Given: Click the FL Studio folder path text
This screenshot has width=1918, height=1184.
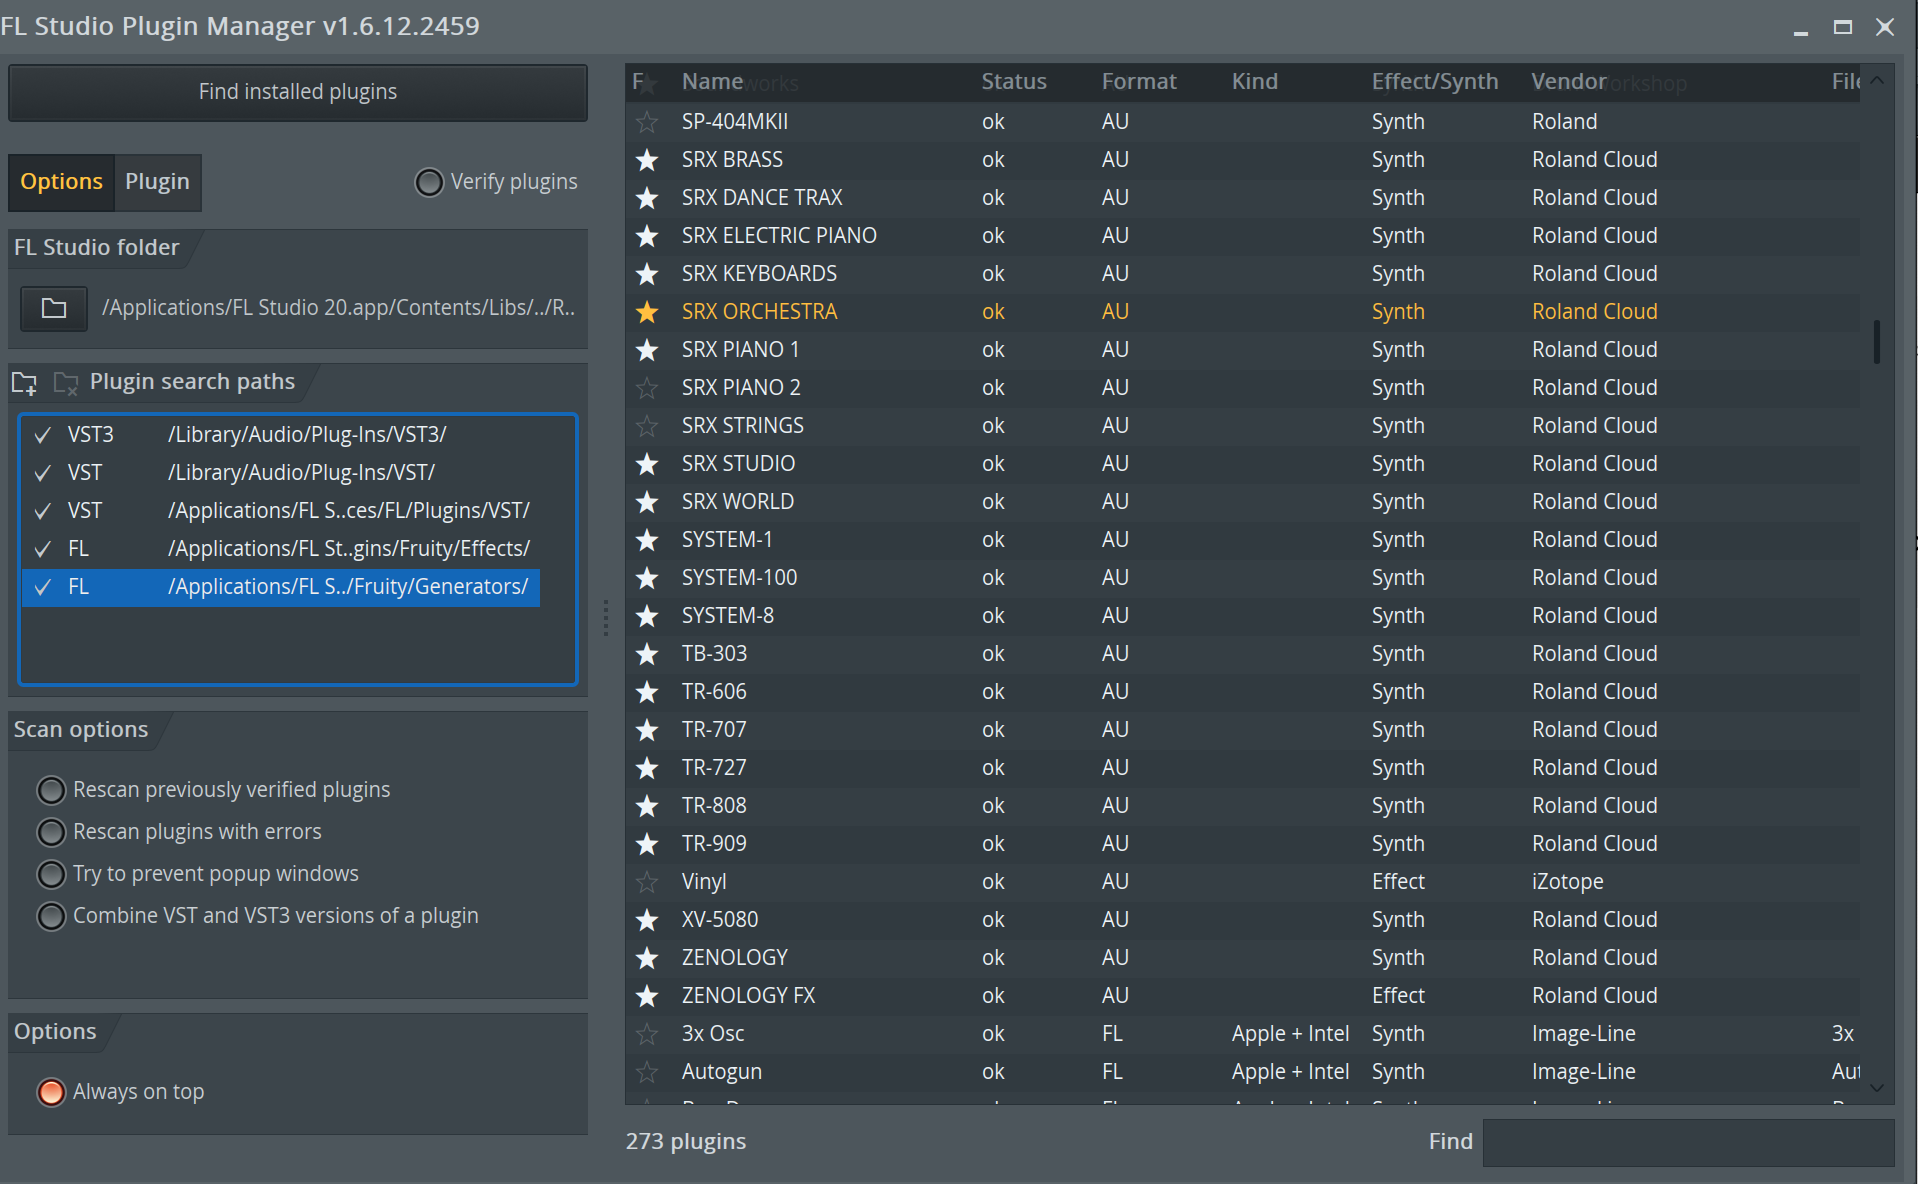Looking at the screenshot, I should point(338,308).
